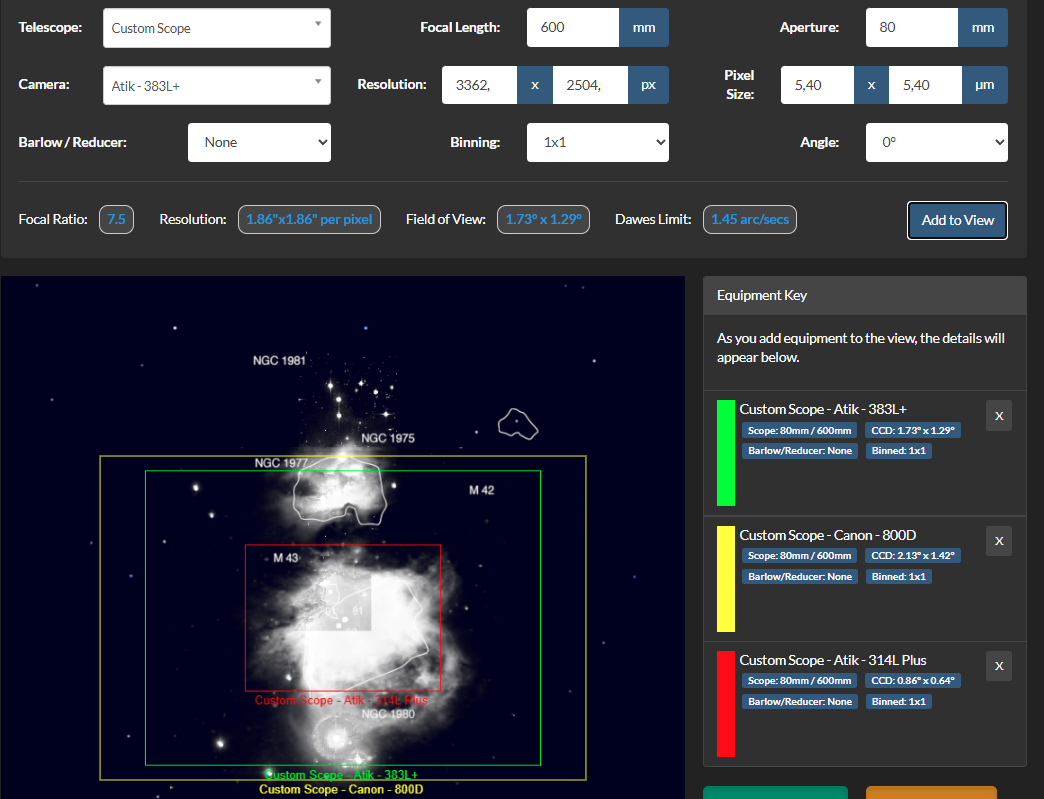Click the µm unit beside Pixel Size
The width and height of the screenshot is (1044, 799).
985,85
